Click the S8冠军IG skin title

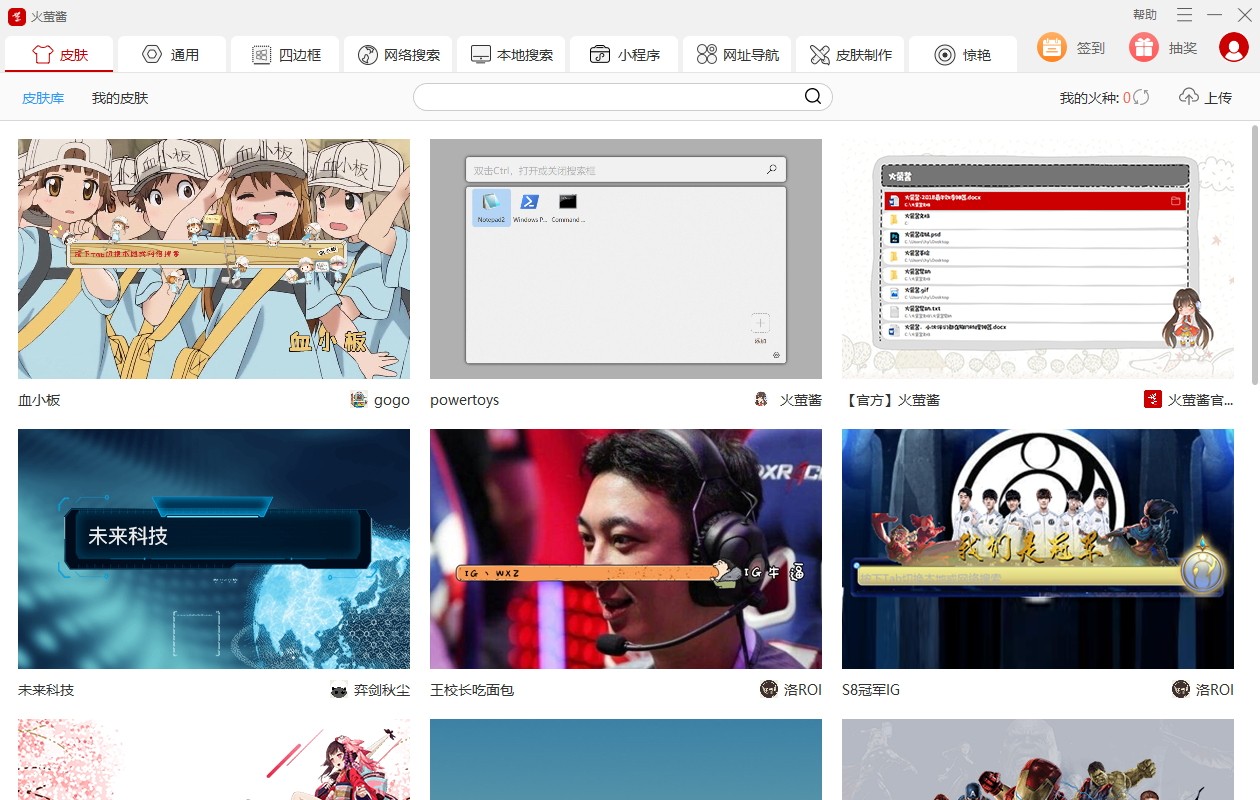click(870, 690)
